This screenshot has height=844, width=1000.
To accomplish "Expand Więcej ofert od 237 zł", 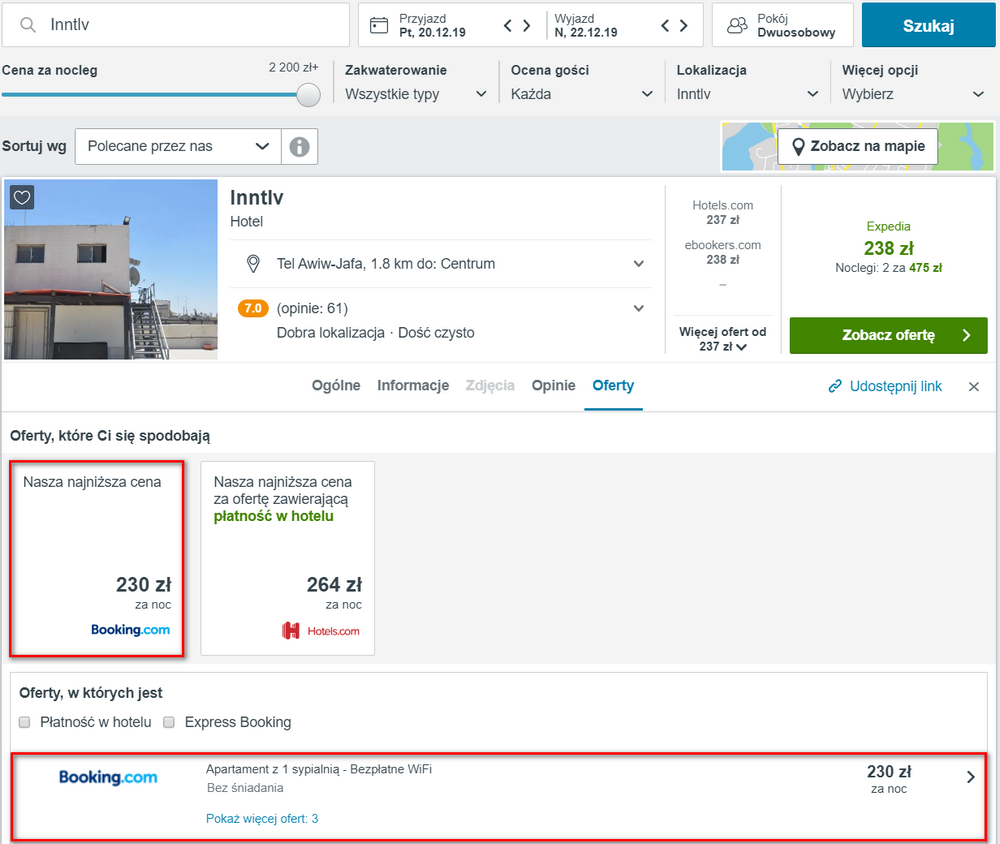I will coord(723,339).
